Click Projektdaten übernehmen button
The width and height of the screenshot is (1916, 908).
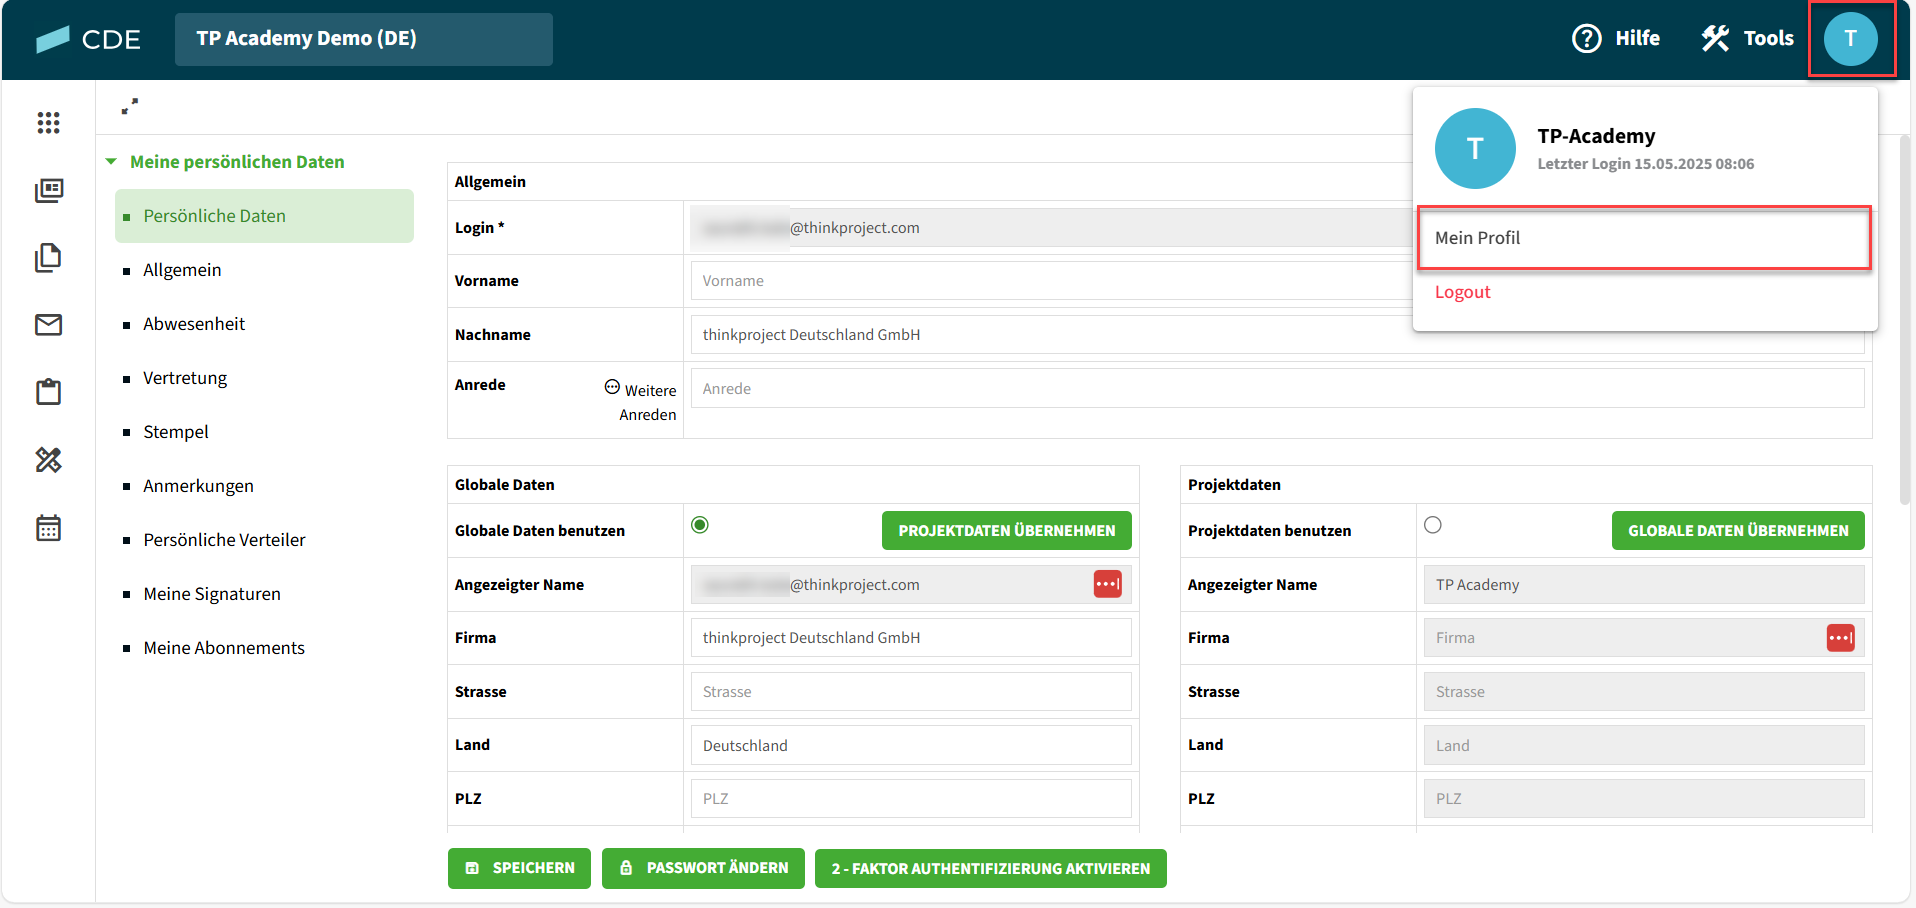click(x=1007, y=531)
